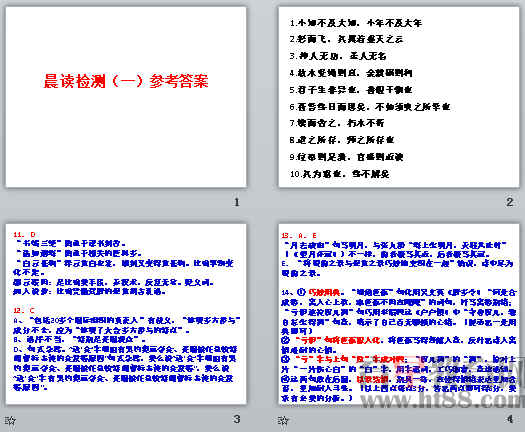
Task: Click the red '11. D' heading on slide 3
Action: coord(24,234)
